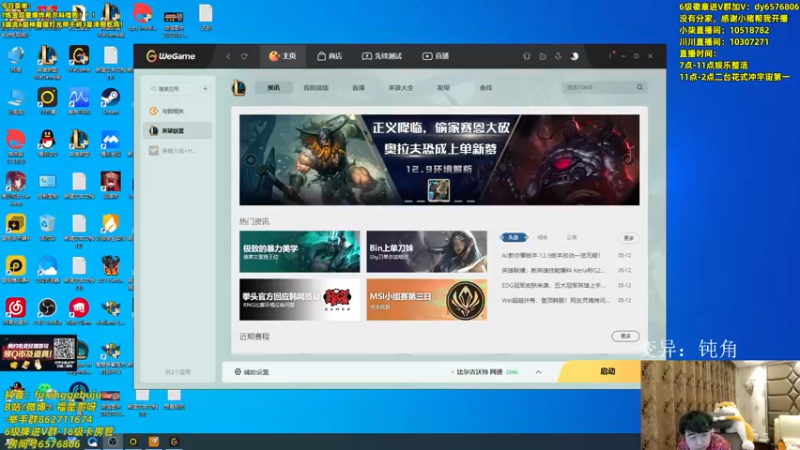Viewport: 800px width, 450px height.
Task: Open the 极致的暴力美学 news card
Action: (299, 252)
